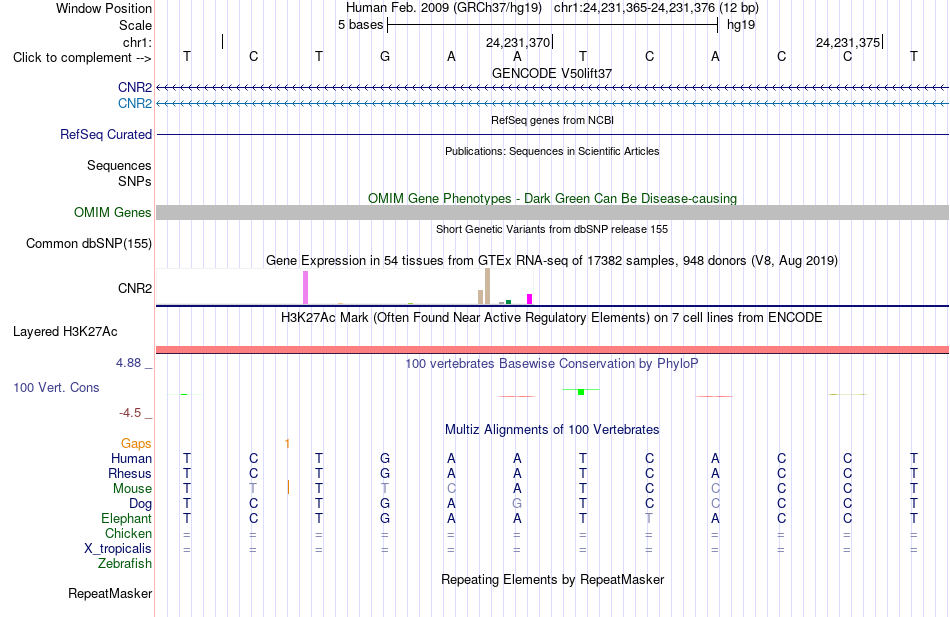Select the Human alignment row label
This screenshot has height=617, width=950.
pyautogui.click(x=131, y=459)
